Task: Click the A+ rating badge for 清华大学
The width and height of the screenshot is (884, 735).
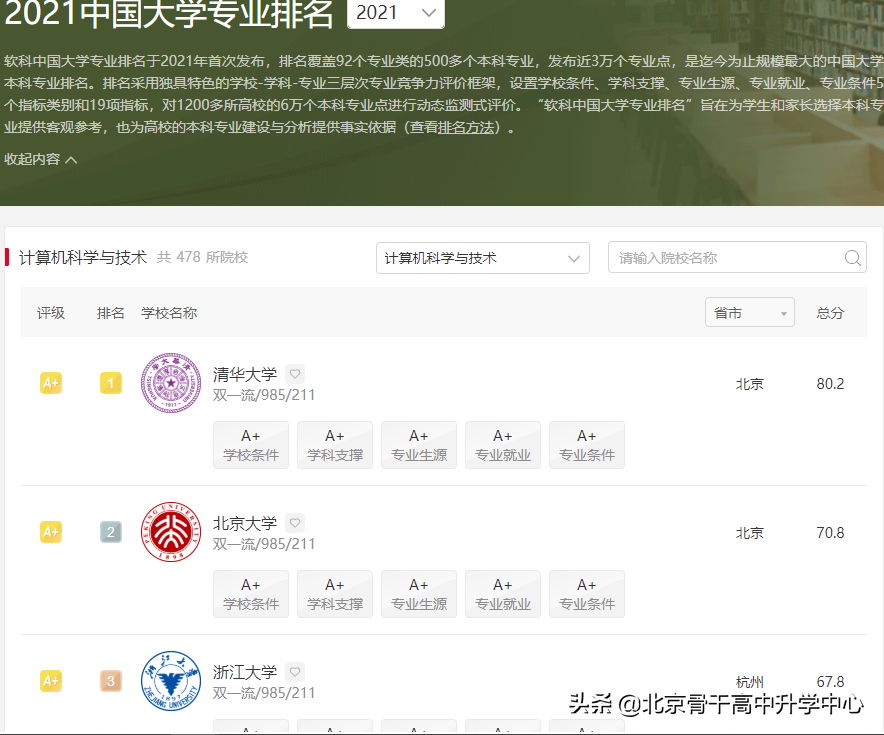Action: pyautogui.click(x=51, y=383)
